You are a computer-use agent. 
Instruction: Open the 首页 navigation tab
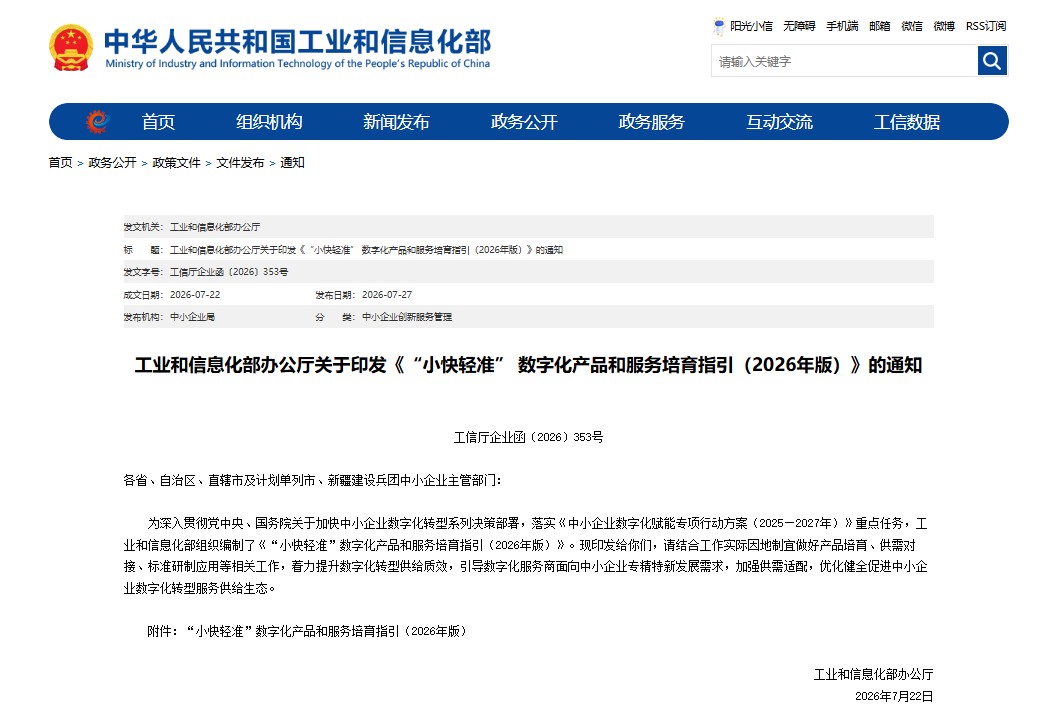coord(158,122)
